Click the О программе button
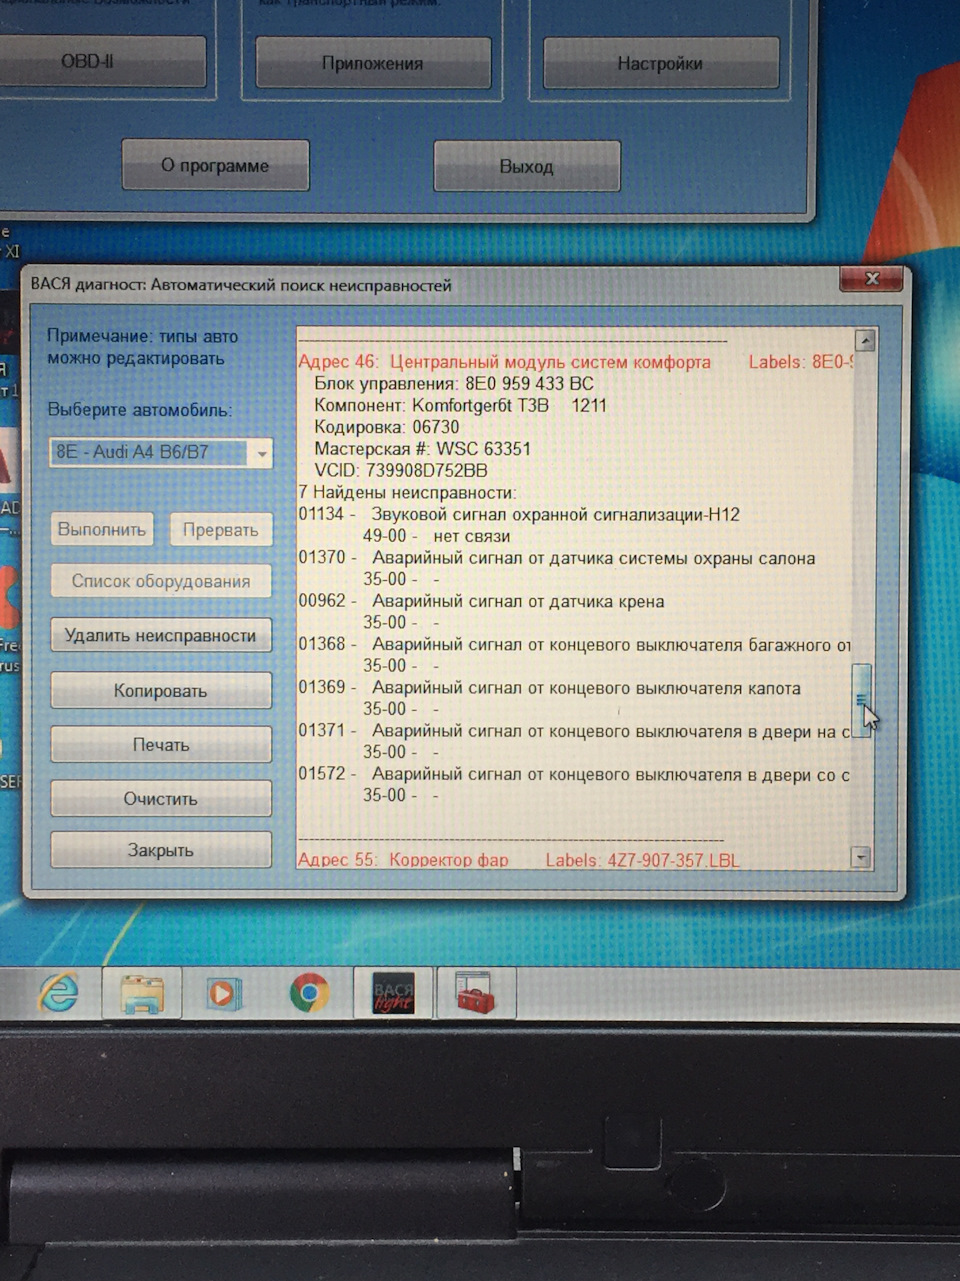960x1281 pixels. click(215, 165)
